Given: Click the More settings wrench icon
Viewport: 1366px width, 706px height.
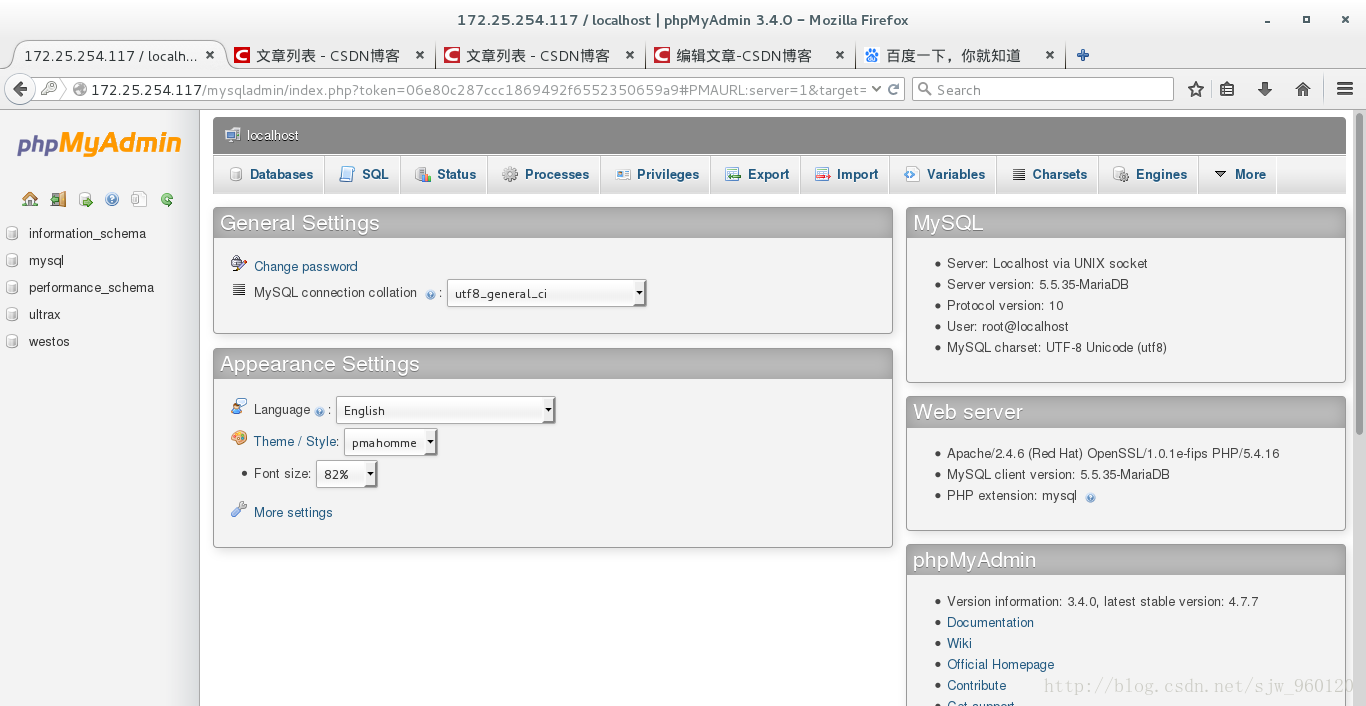Looking at the screenshot, I should click(x=238, y=510).
